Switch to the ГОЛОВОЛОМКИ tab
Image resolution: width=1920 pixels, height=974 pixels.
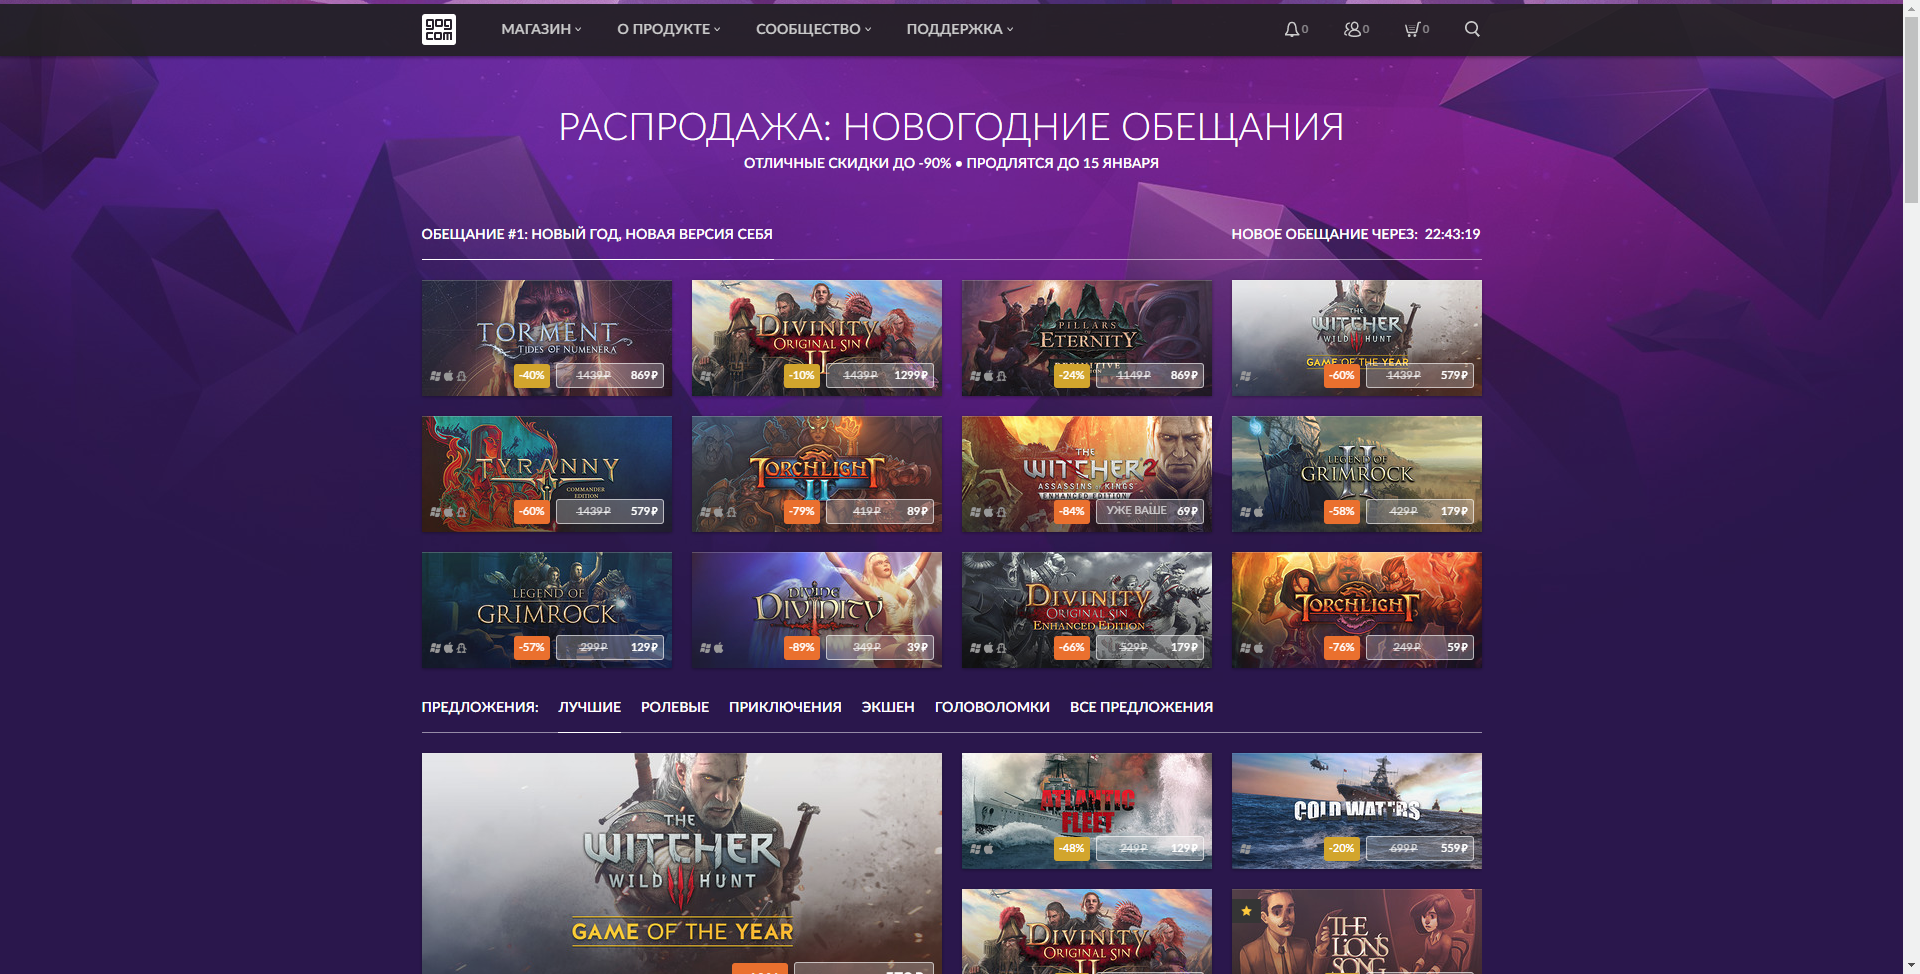(992, 707)
